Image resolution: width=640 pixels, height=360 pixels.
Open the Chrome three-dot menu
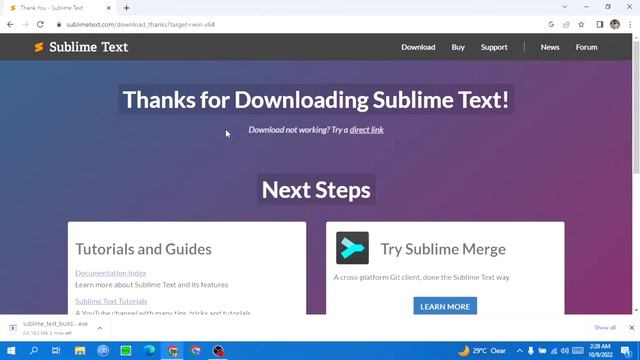coord(630,24)
